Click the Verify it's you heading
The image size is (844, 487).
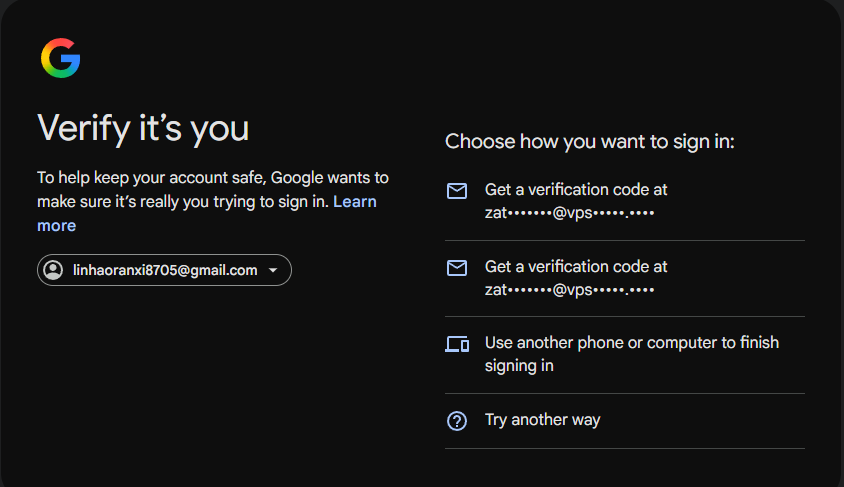tap(143, 129)
